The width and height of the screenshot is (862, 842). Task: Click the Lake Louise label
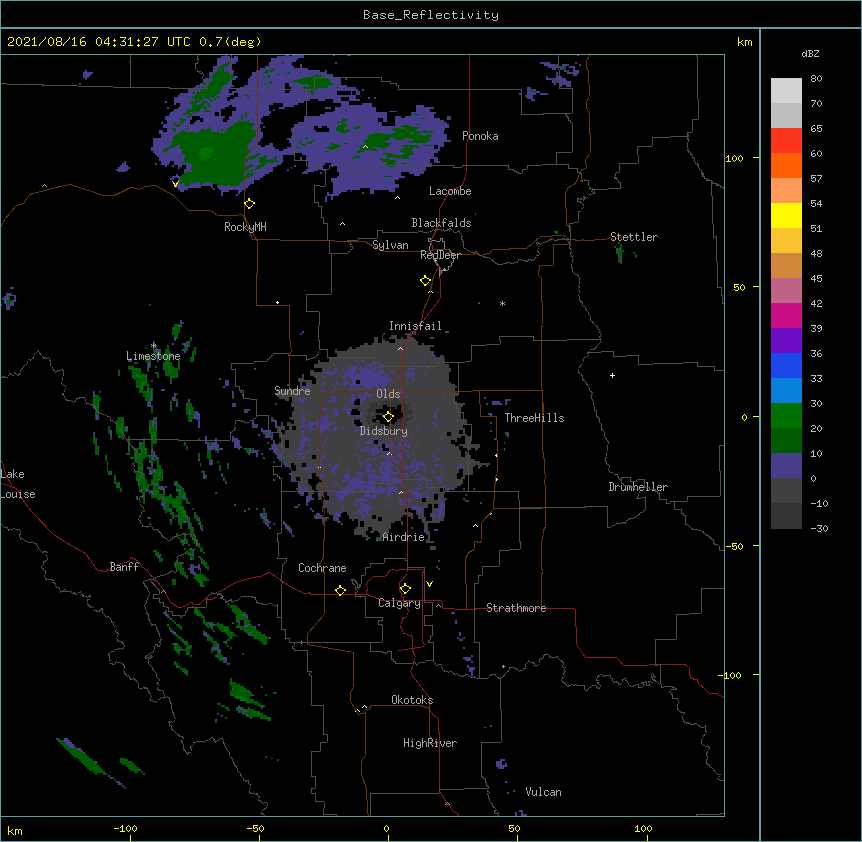(x=18, y=484)
